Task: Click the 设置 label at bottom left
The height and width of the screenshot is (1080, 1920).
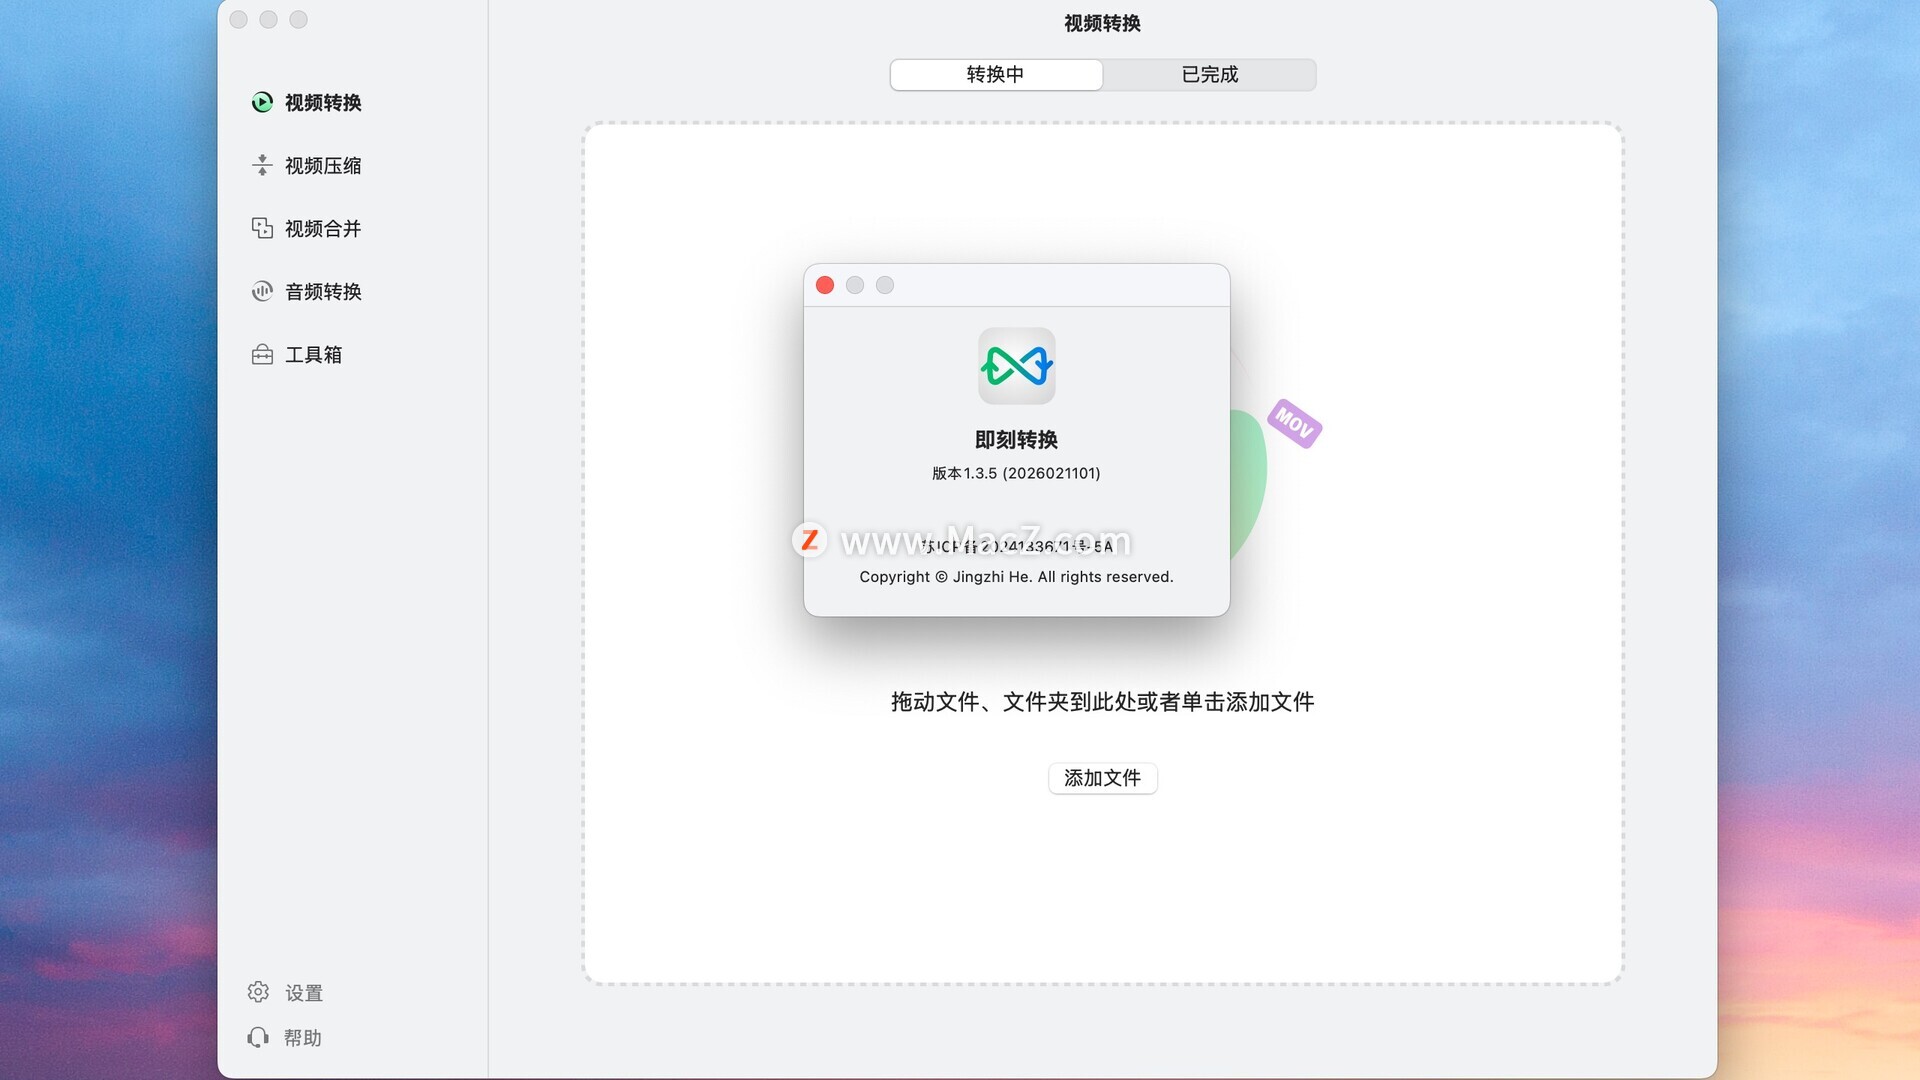Action: tap(304, 992)
